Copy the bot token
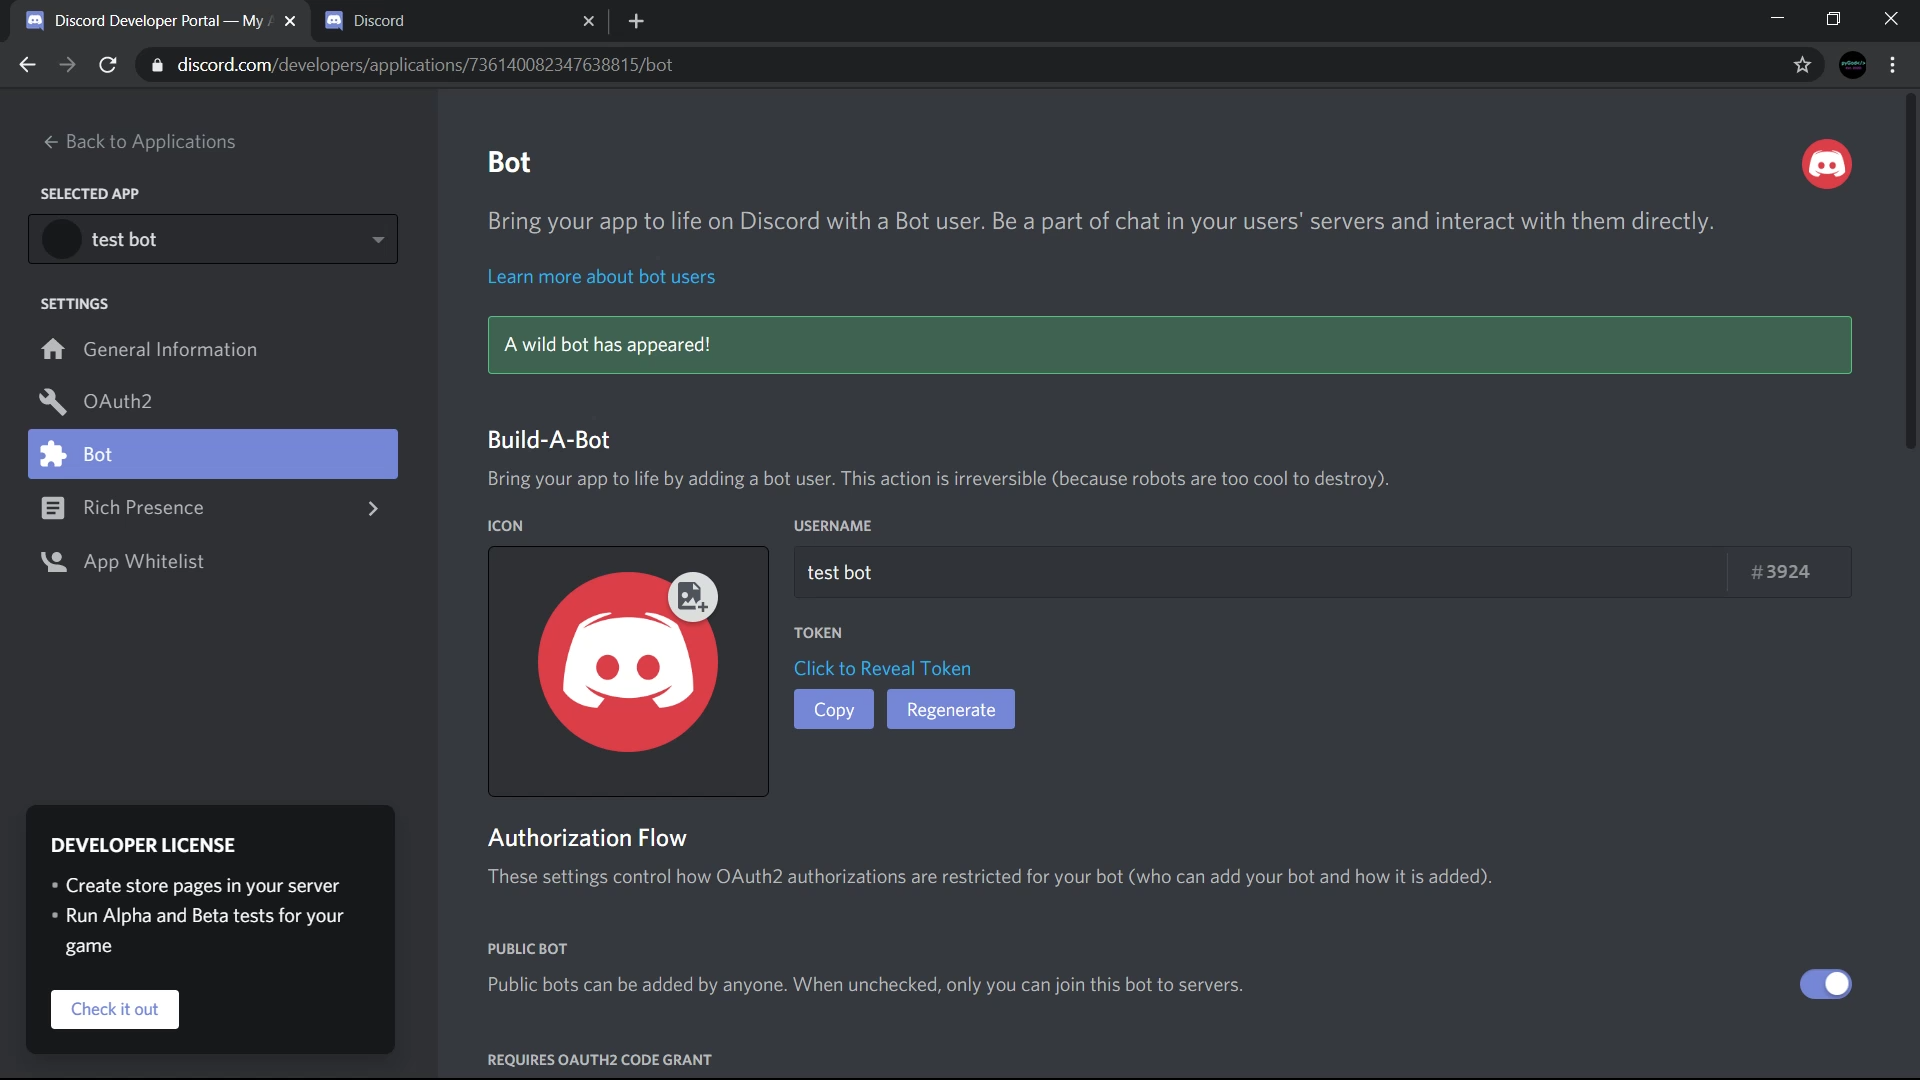The image size is (1920, 1080). tap(833, 709)
